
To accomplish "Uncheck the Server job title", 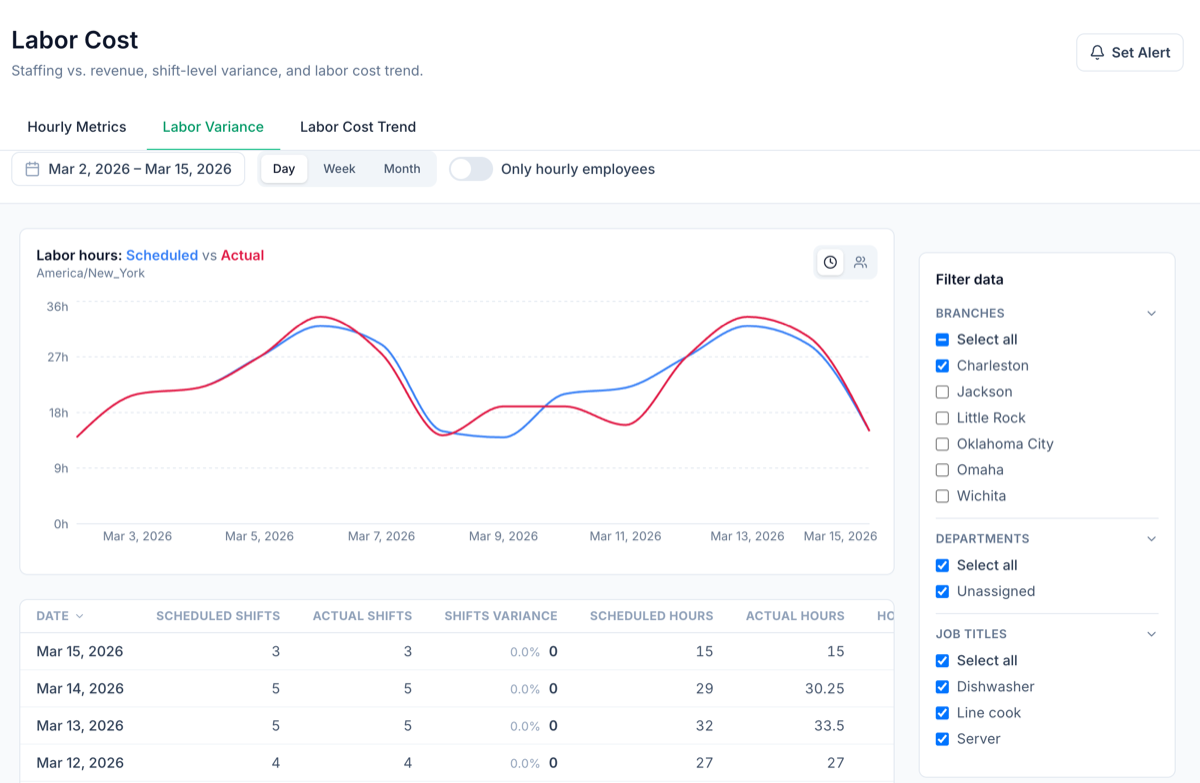I will tap(942, 739).
